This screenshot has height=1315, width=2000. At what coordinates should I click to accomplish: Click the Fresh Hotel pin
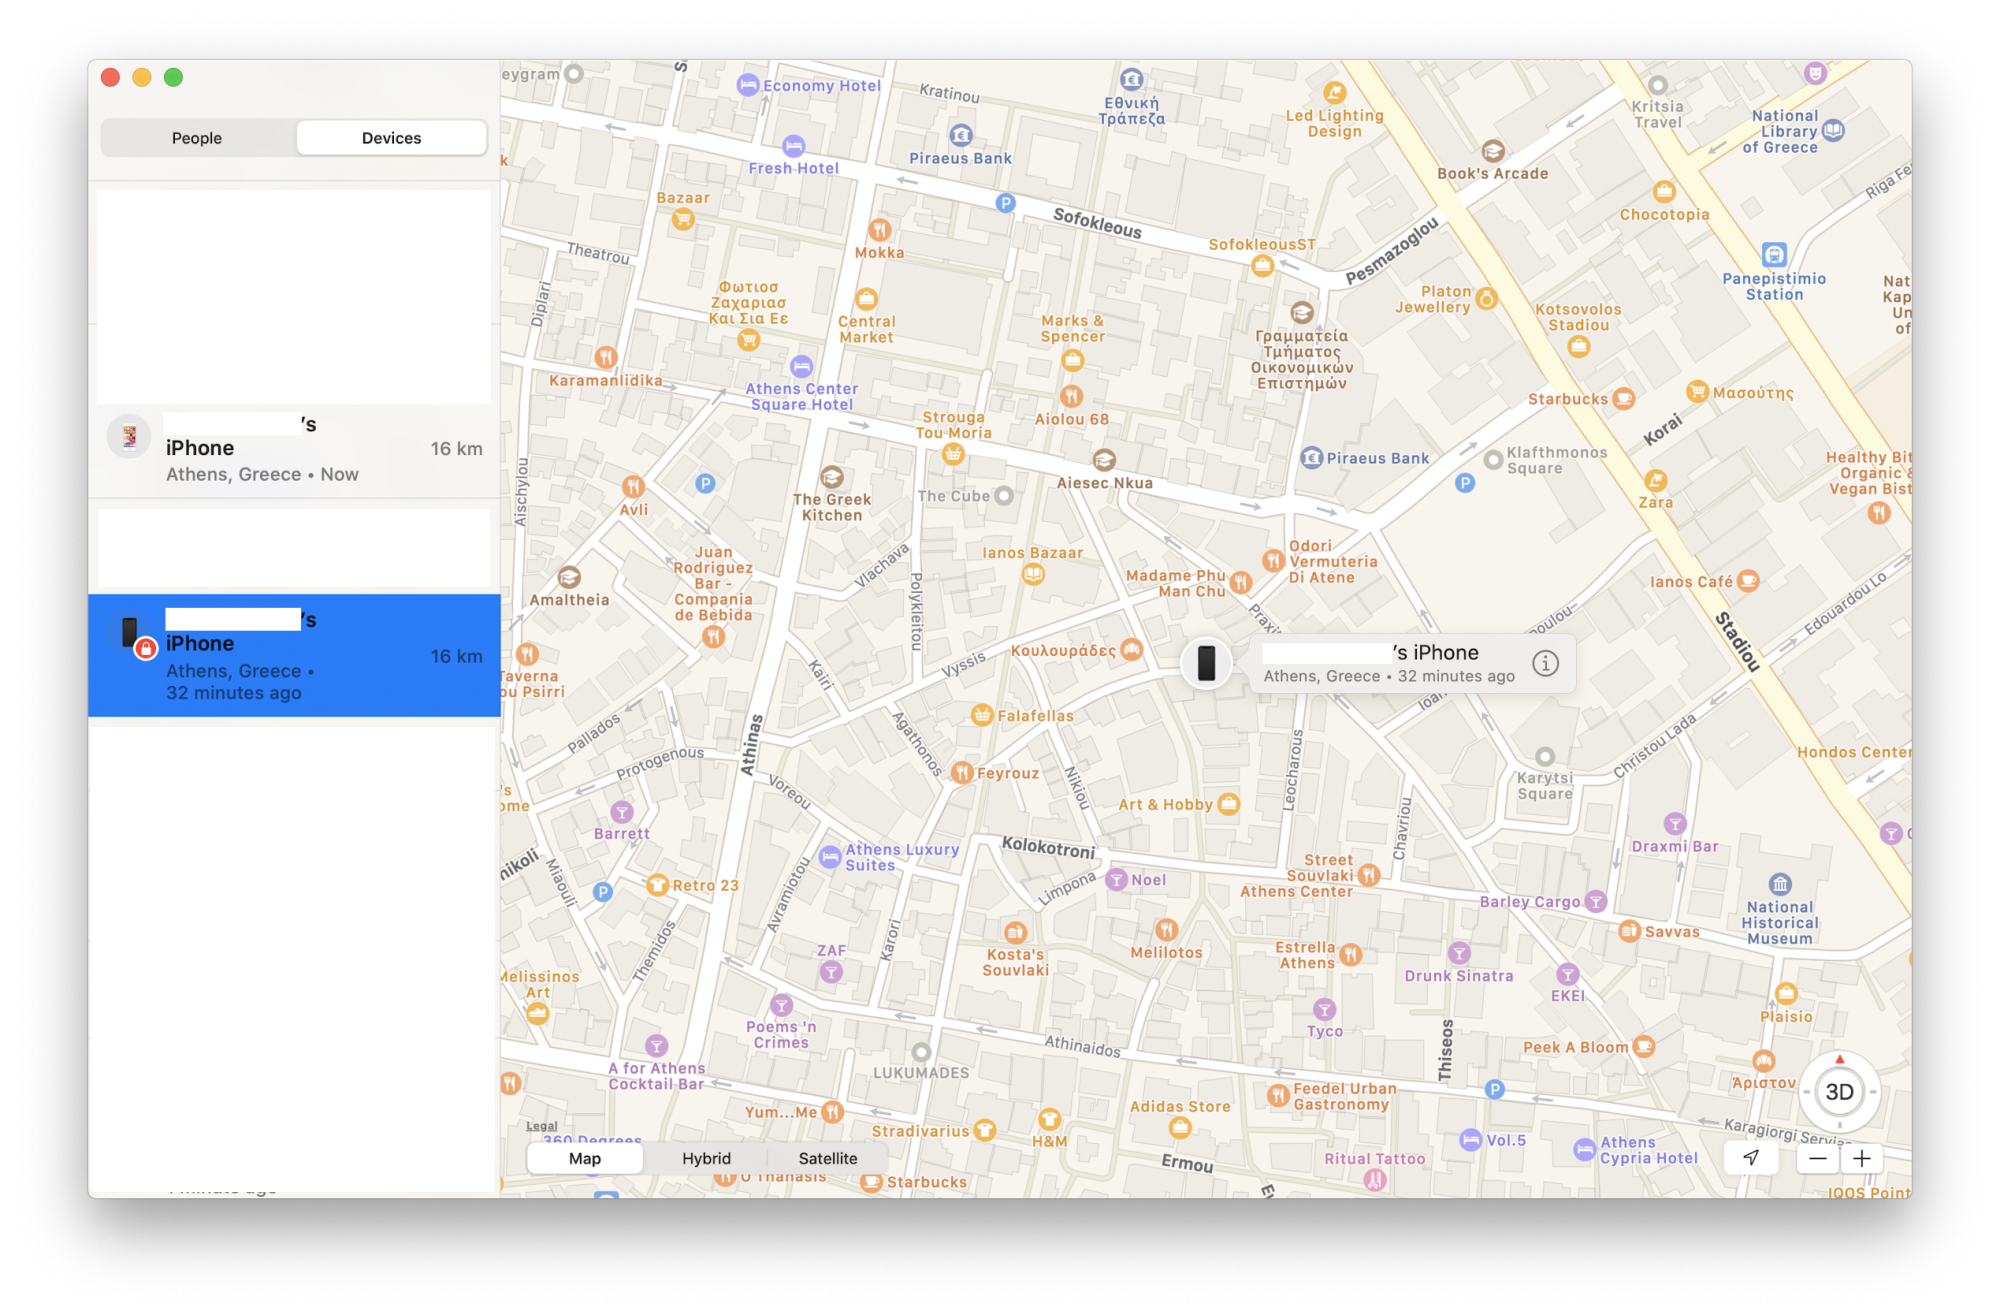click(x=793, y=146)
